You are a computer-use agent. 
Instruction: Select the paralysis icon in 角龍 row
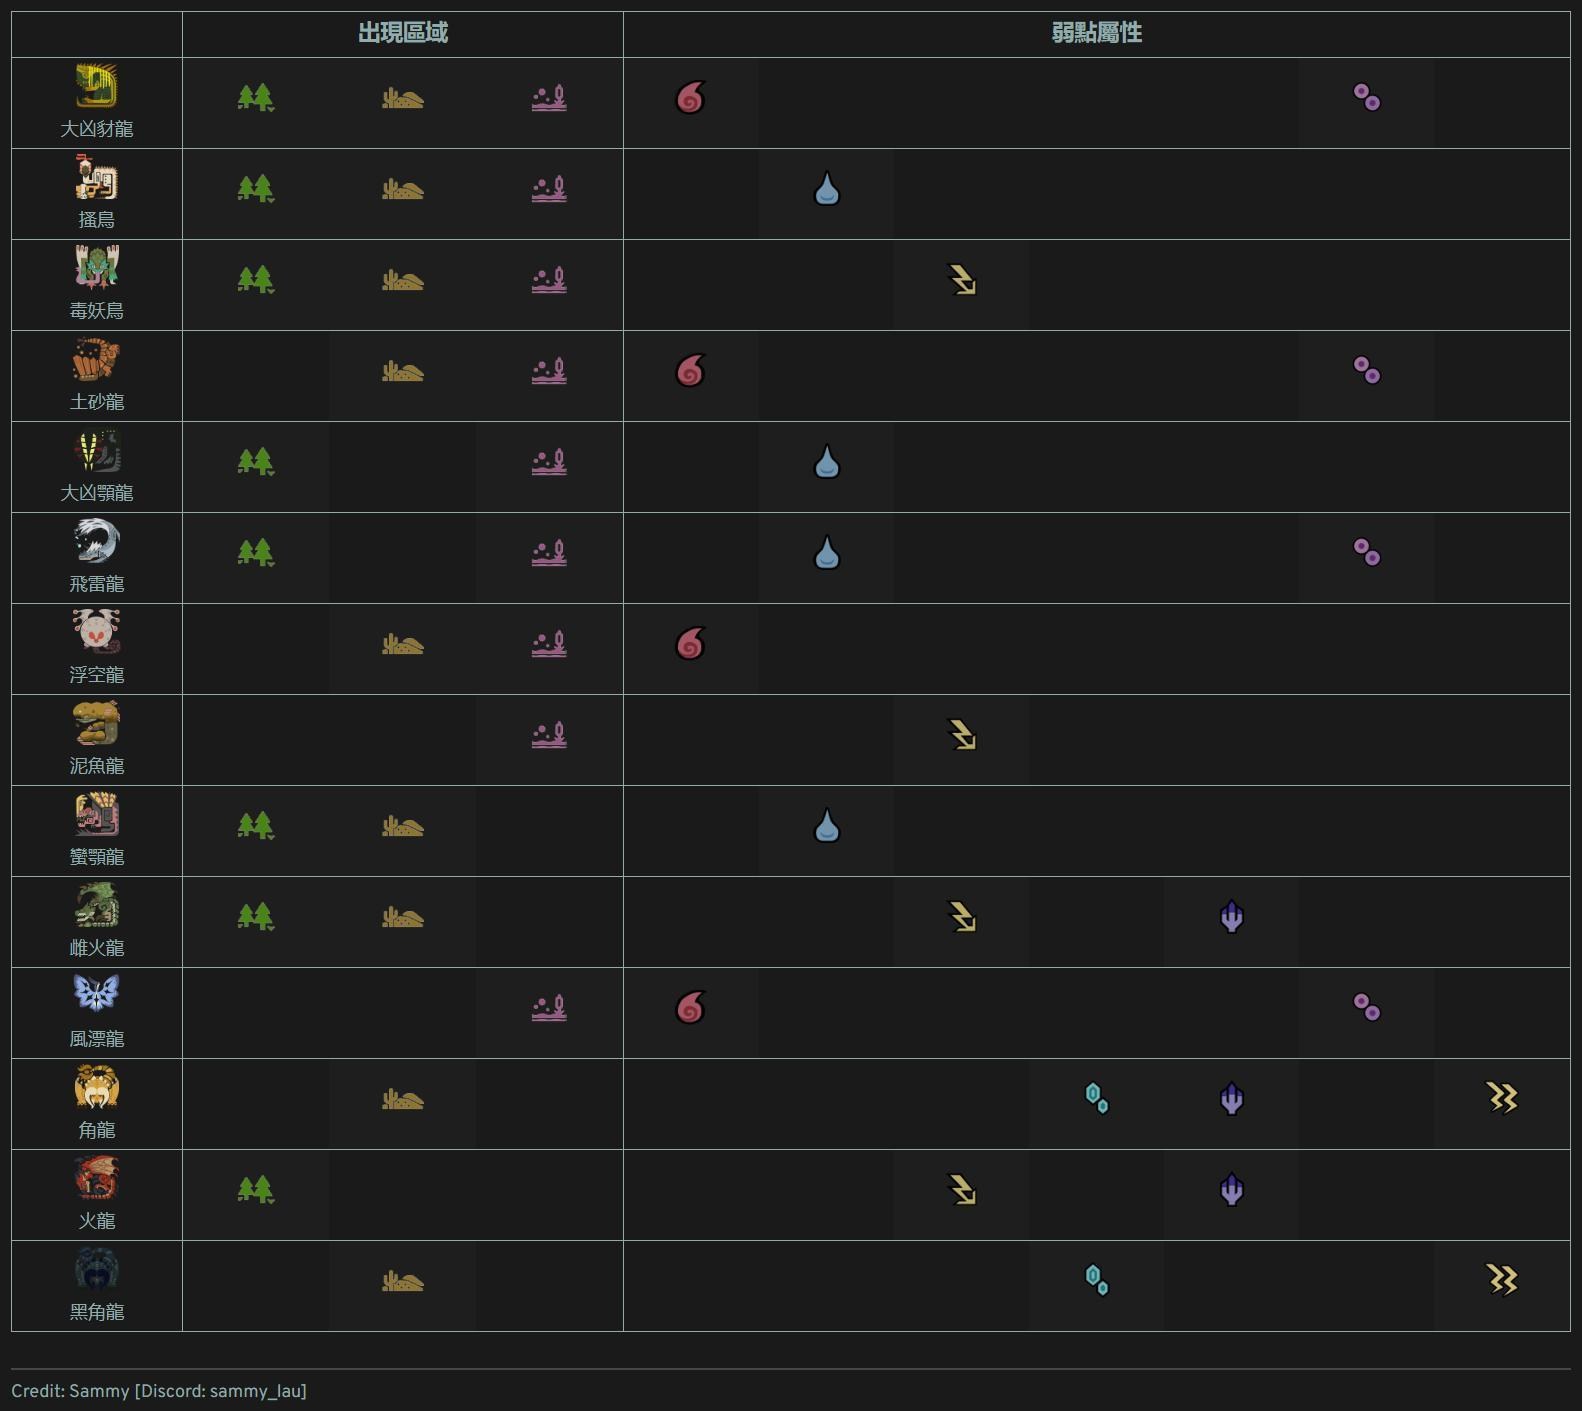[1501, 1099]
